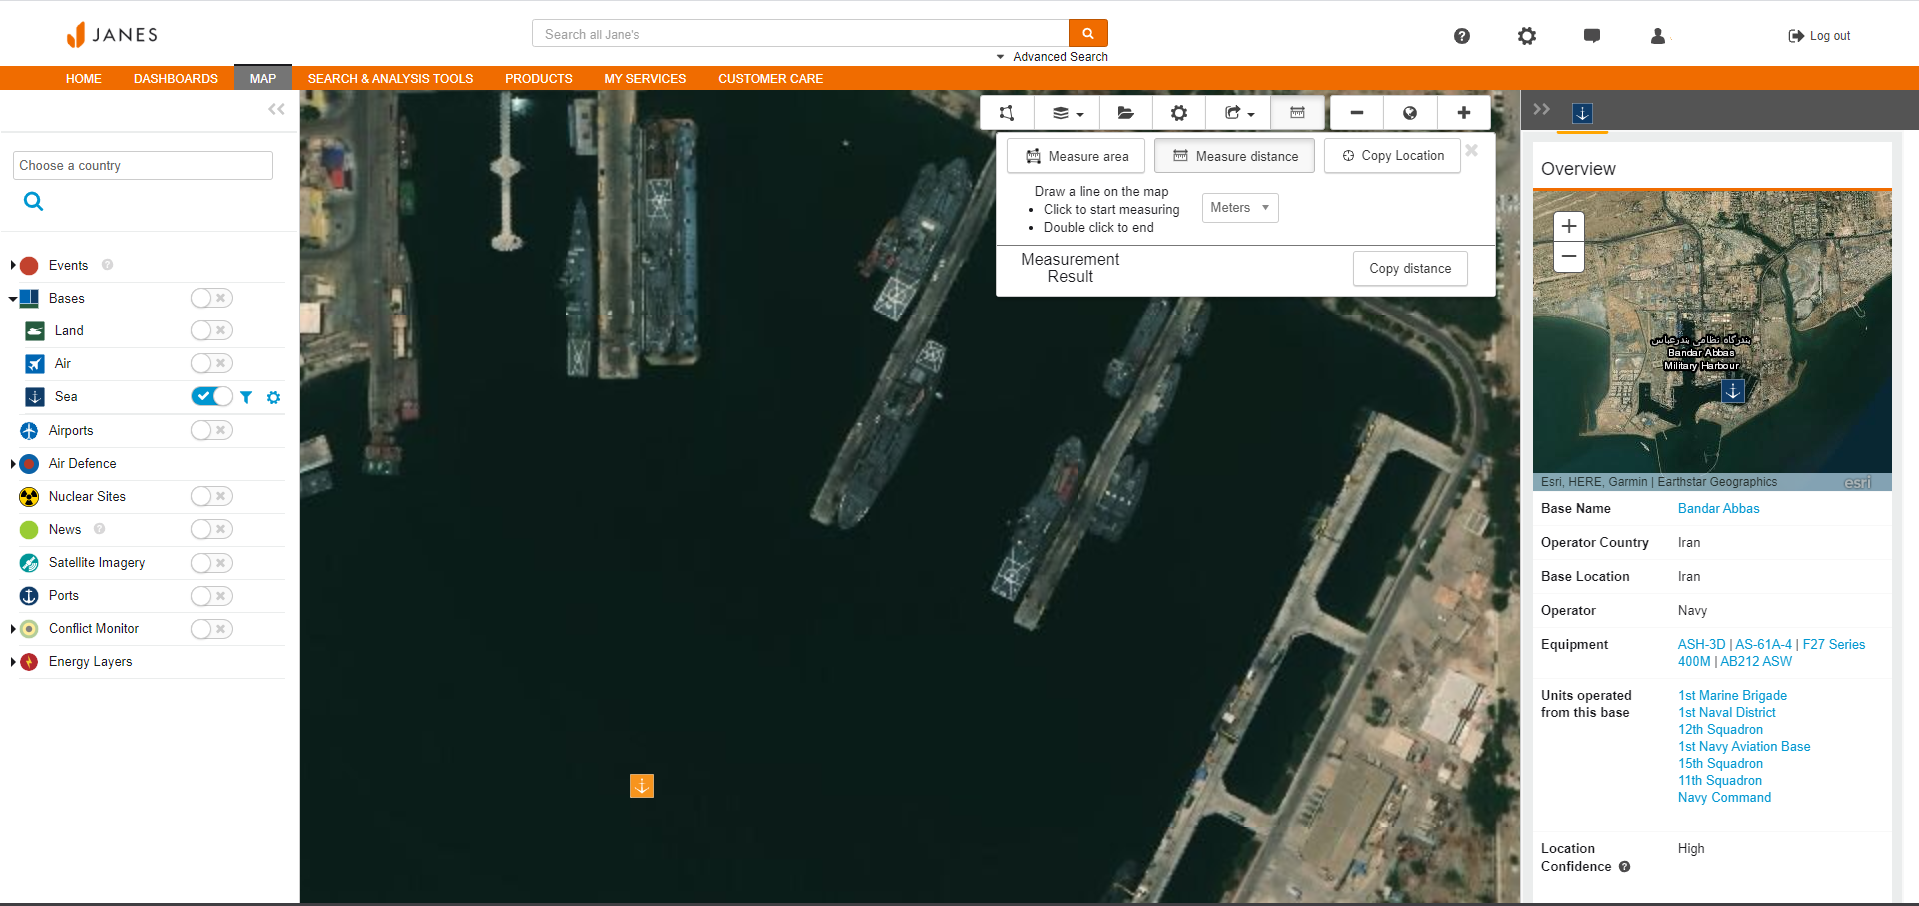Open the user profile icon
The image size is (1919, 906).
pos(1658,36)
